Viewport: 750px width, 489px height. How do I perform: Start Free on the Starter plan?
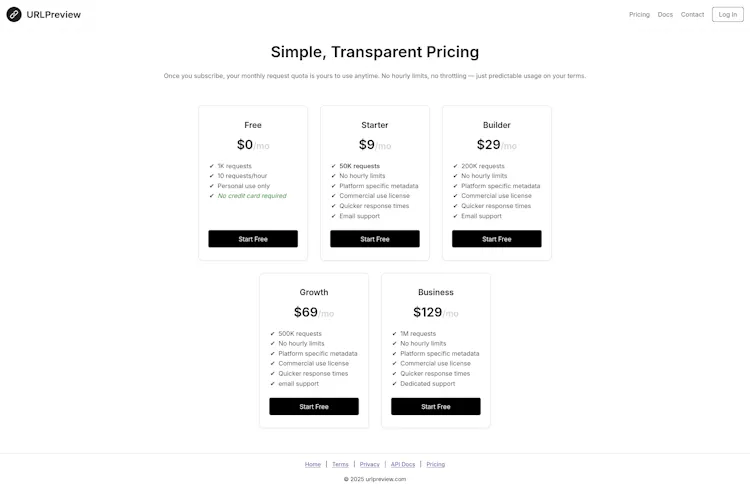coord(375,239)
